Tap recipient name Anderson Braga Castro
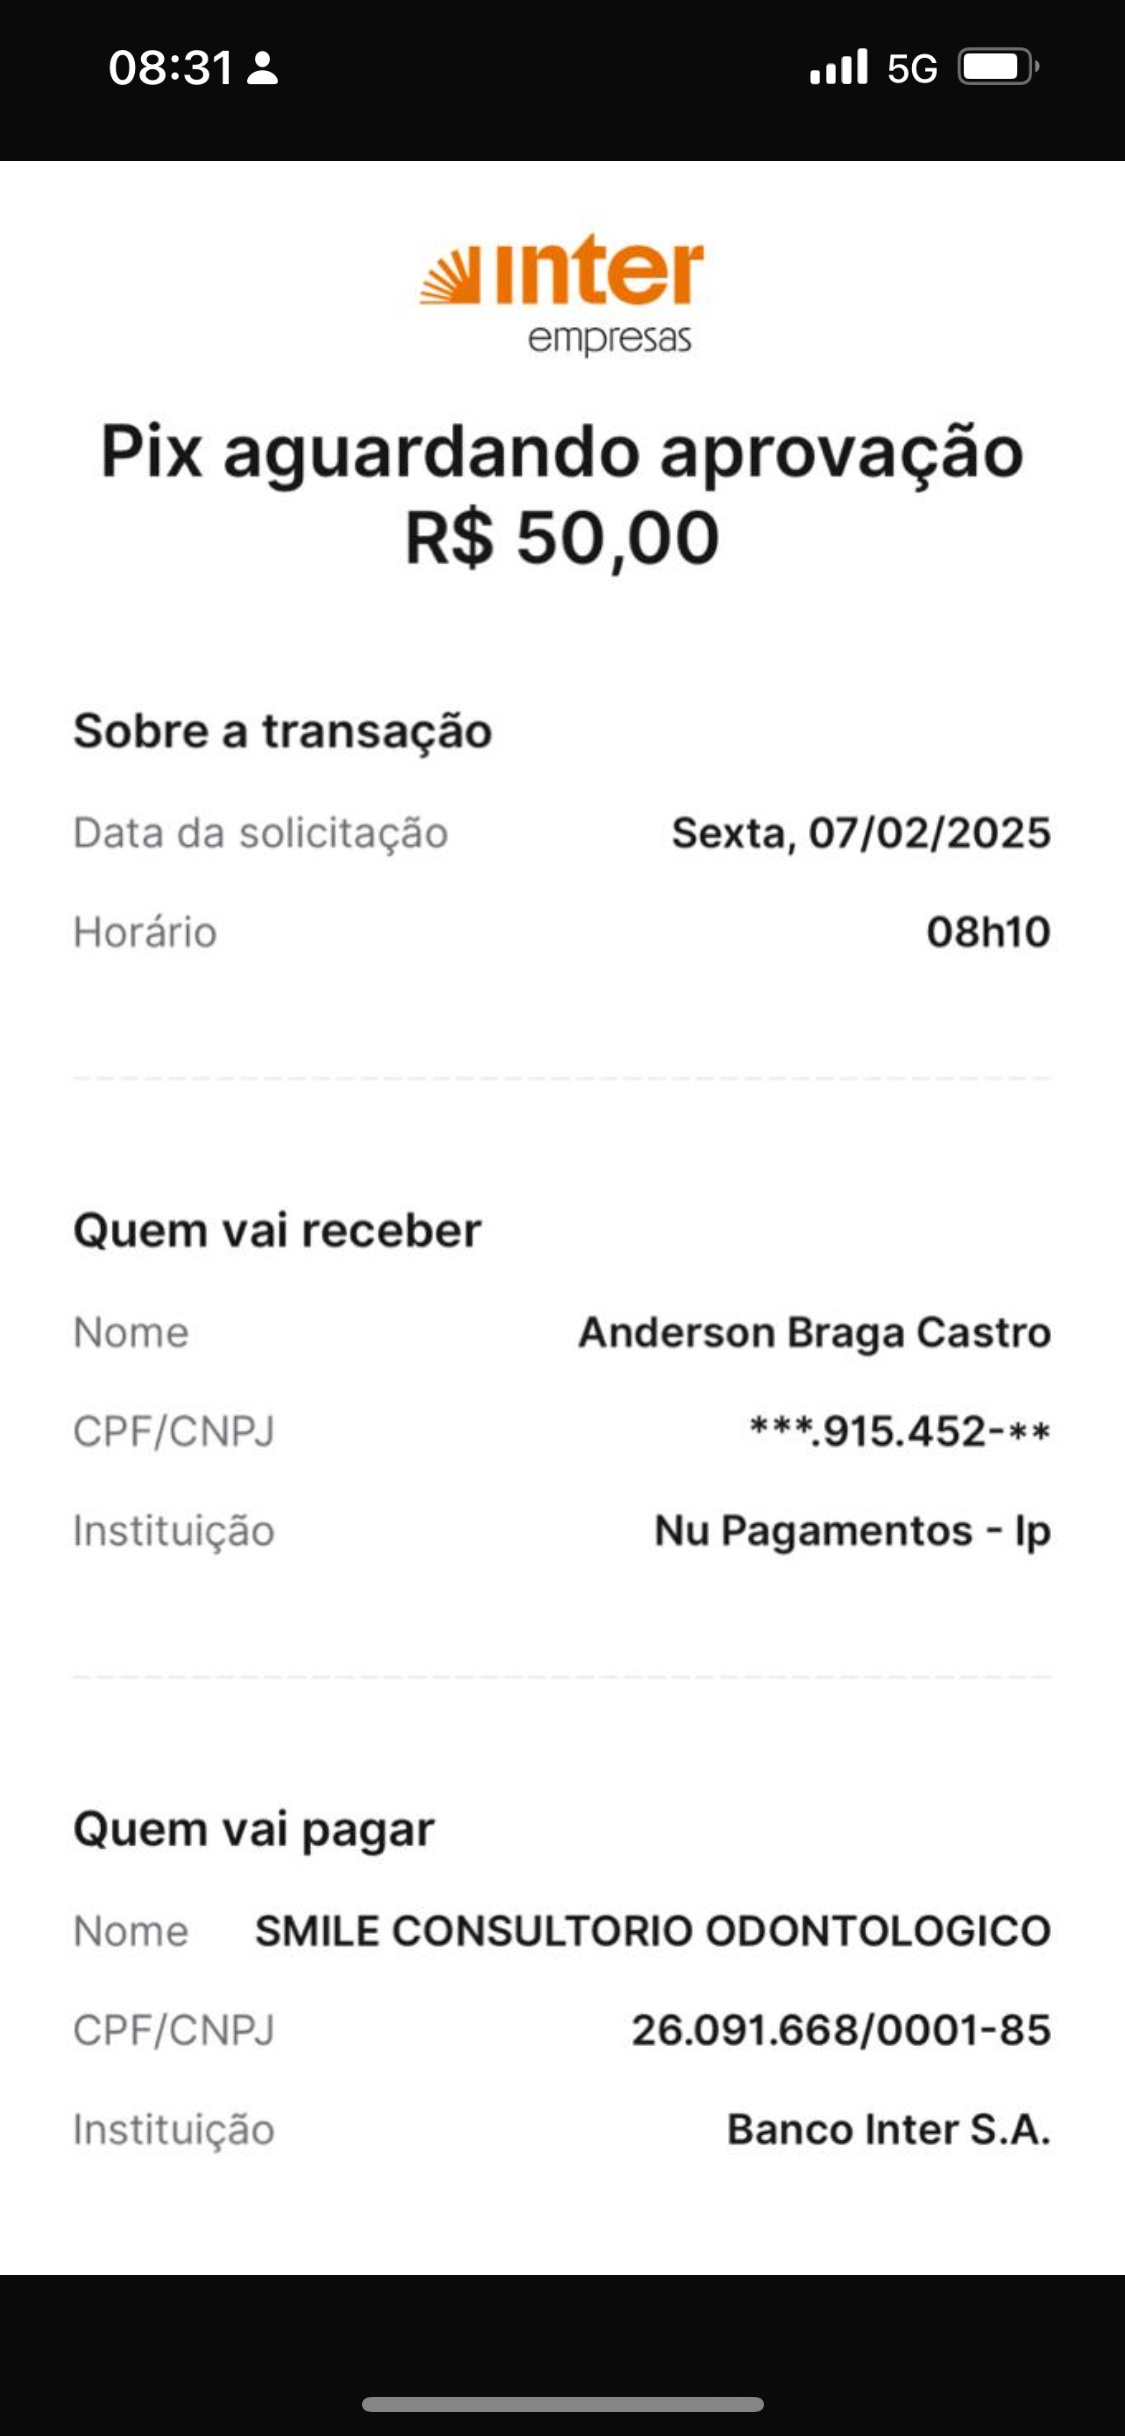 coord(814,1332)
